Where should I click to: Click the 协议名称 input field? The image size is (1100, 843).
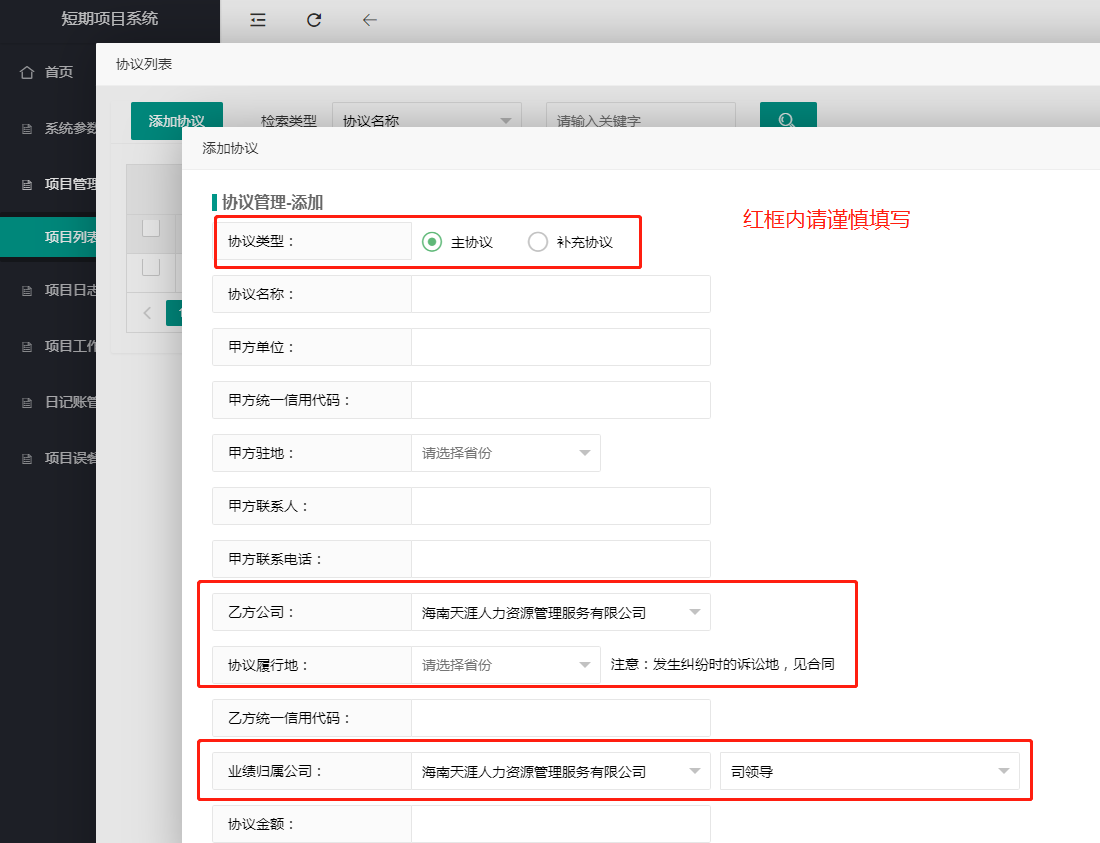[561, 294]
